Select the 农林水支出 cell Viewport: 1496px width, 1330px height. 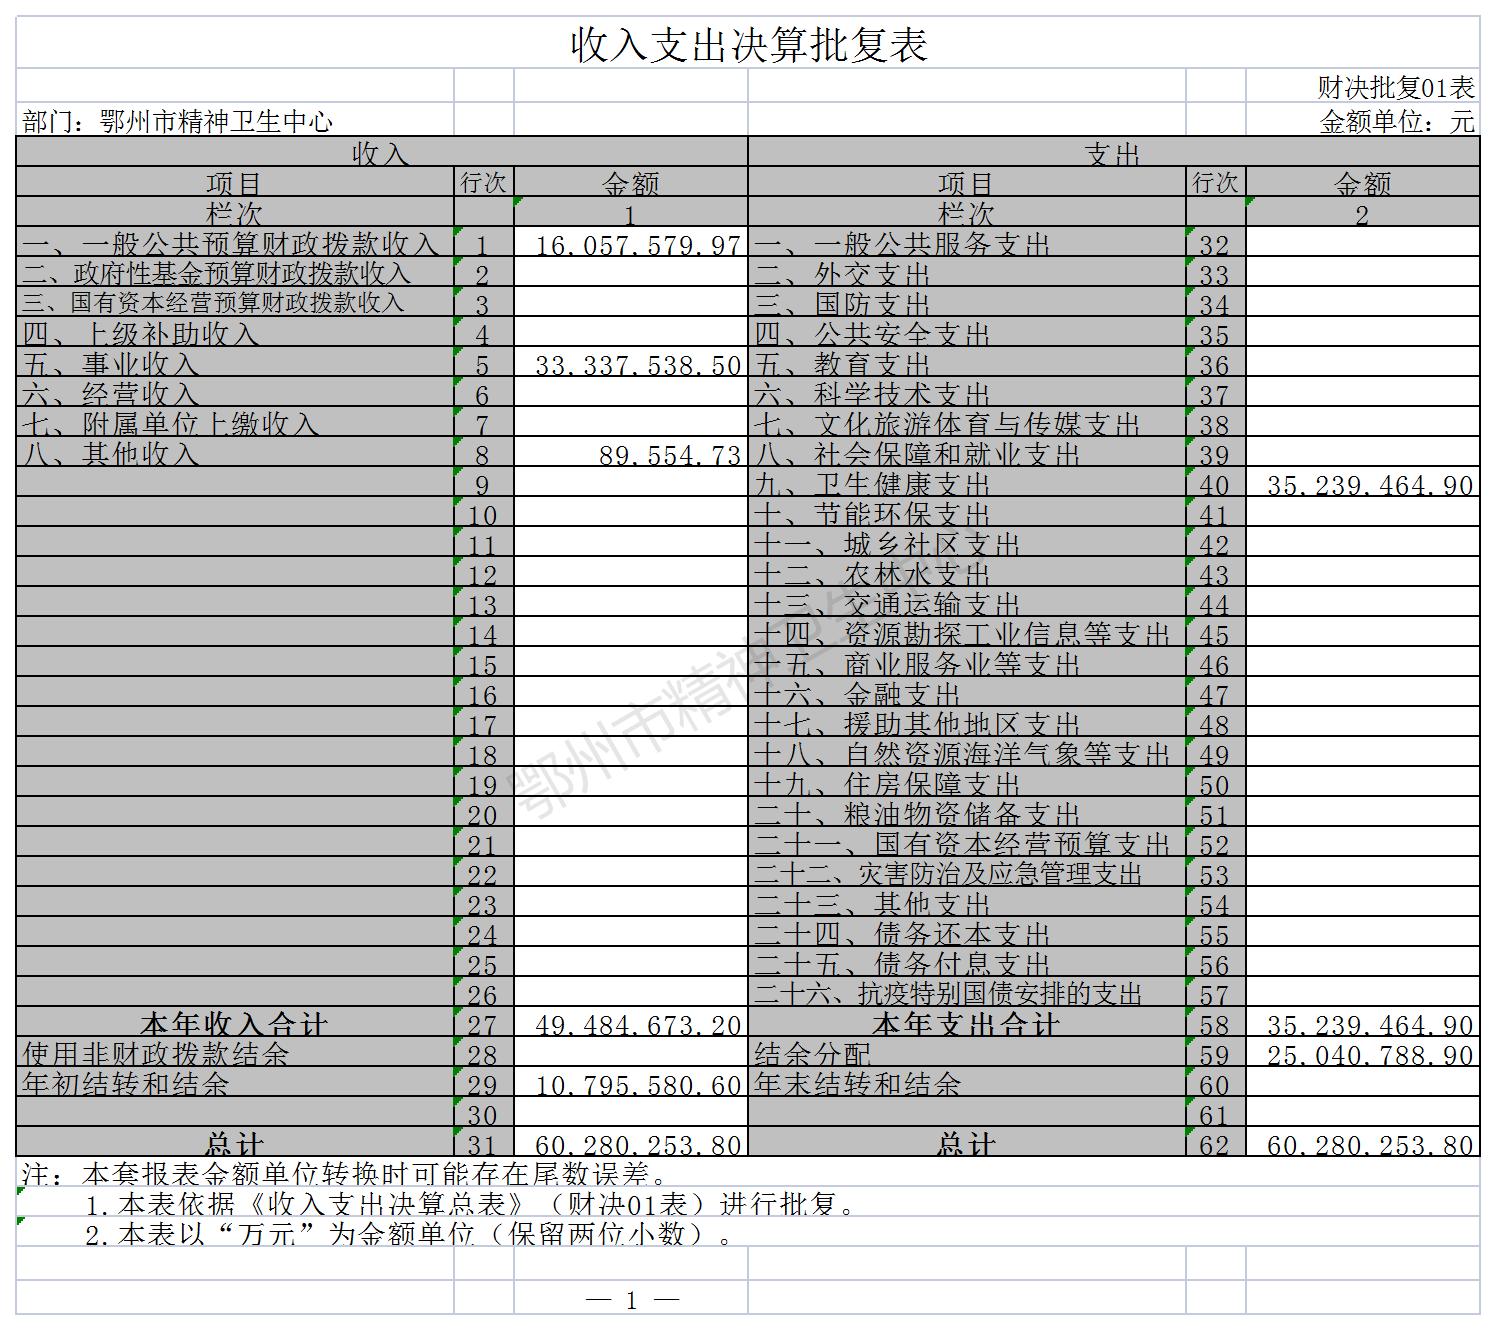(967, 573)
